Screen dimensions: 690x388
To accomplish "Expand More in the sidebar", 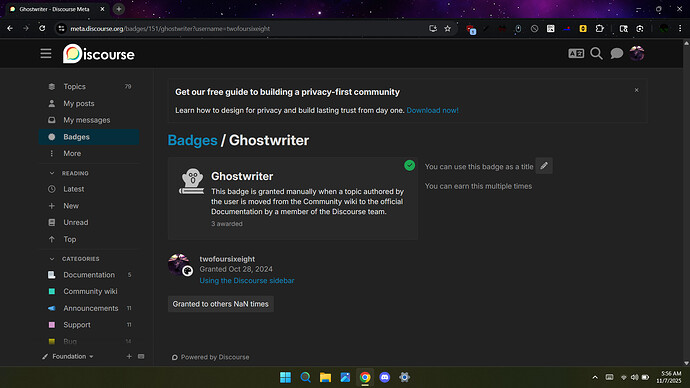I will coord(89,154).
